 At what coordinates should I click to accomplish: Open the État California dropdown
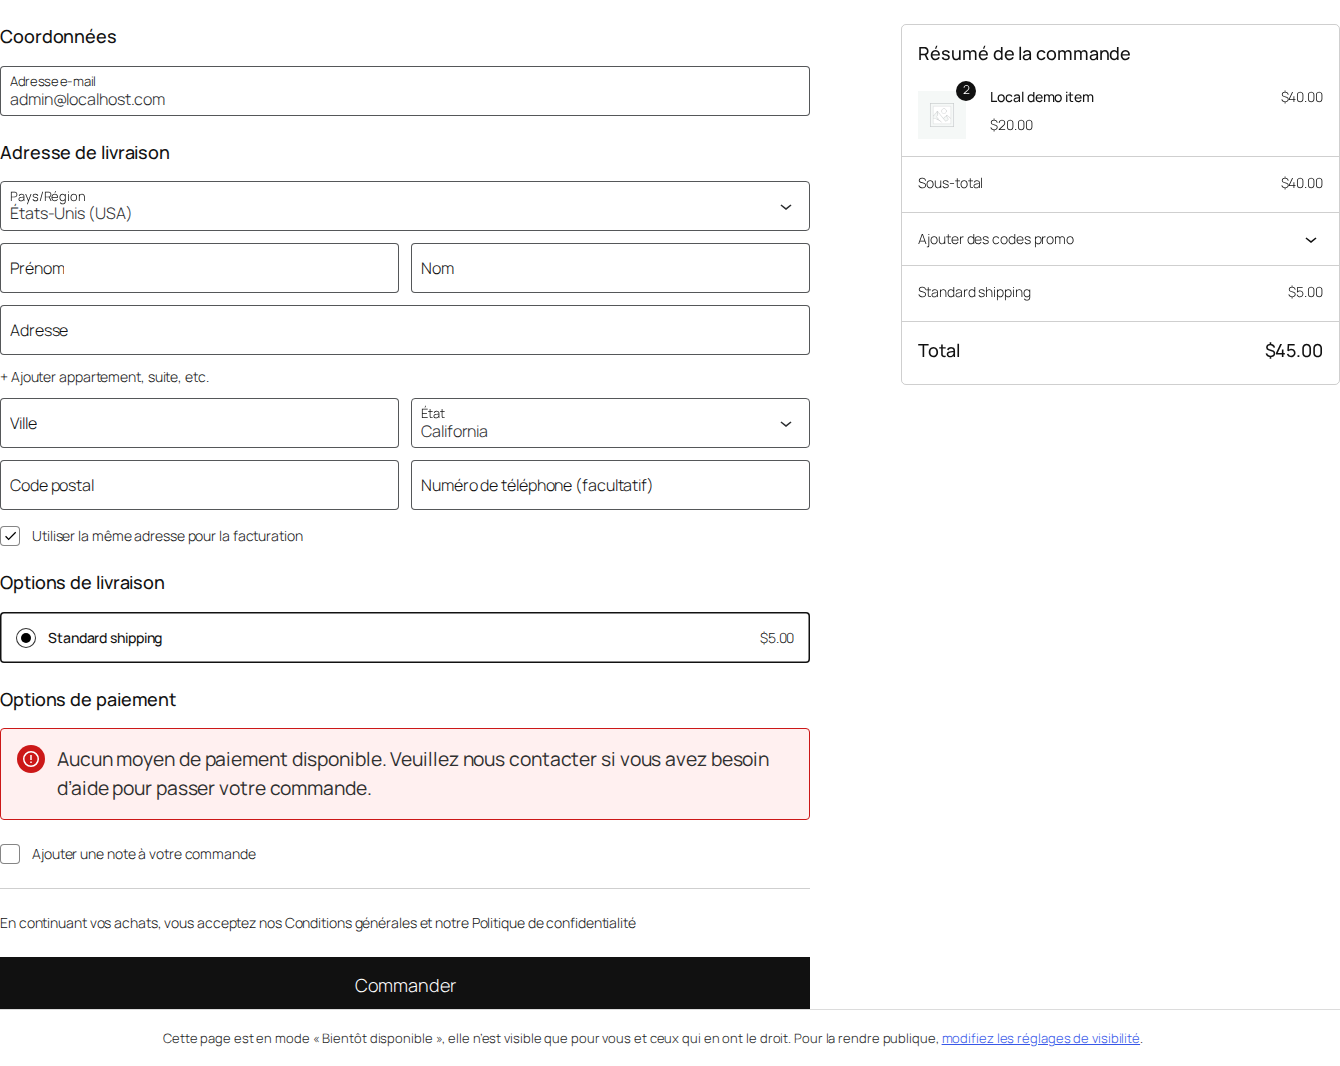click(x=610, y=423)
